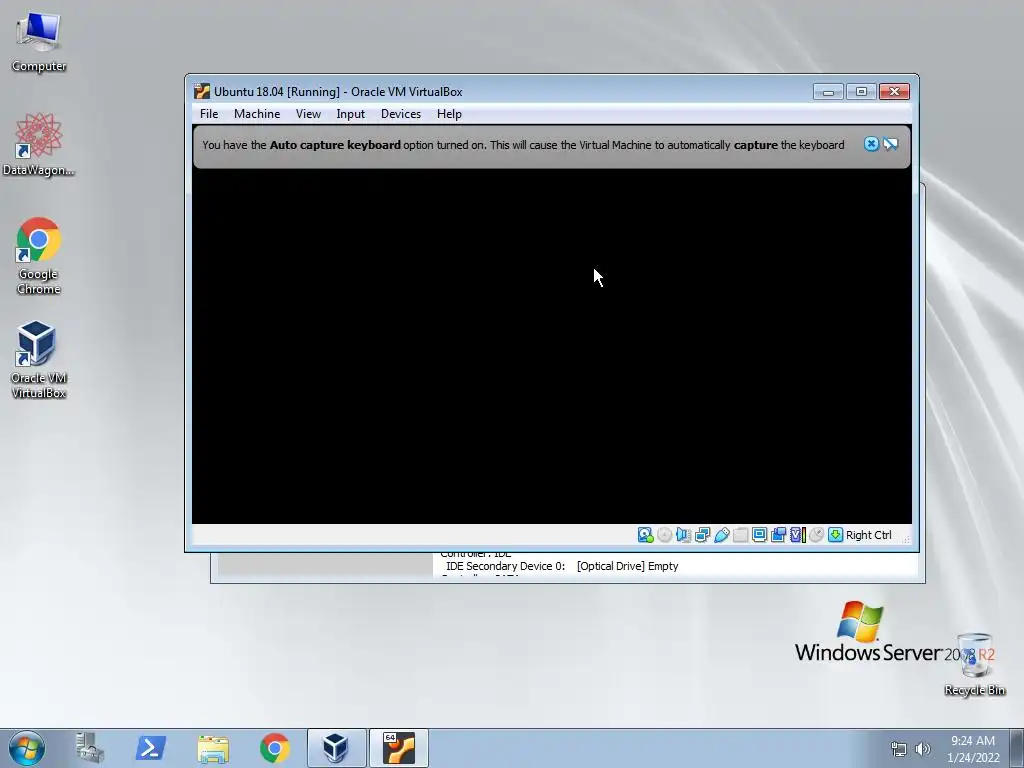Click the VM window resize grip

pyautogui.click(x=906, y=539)
